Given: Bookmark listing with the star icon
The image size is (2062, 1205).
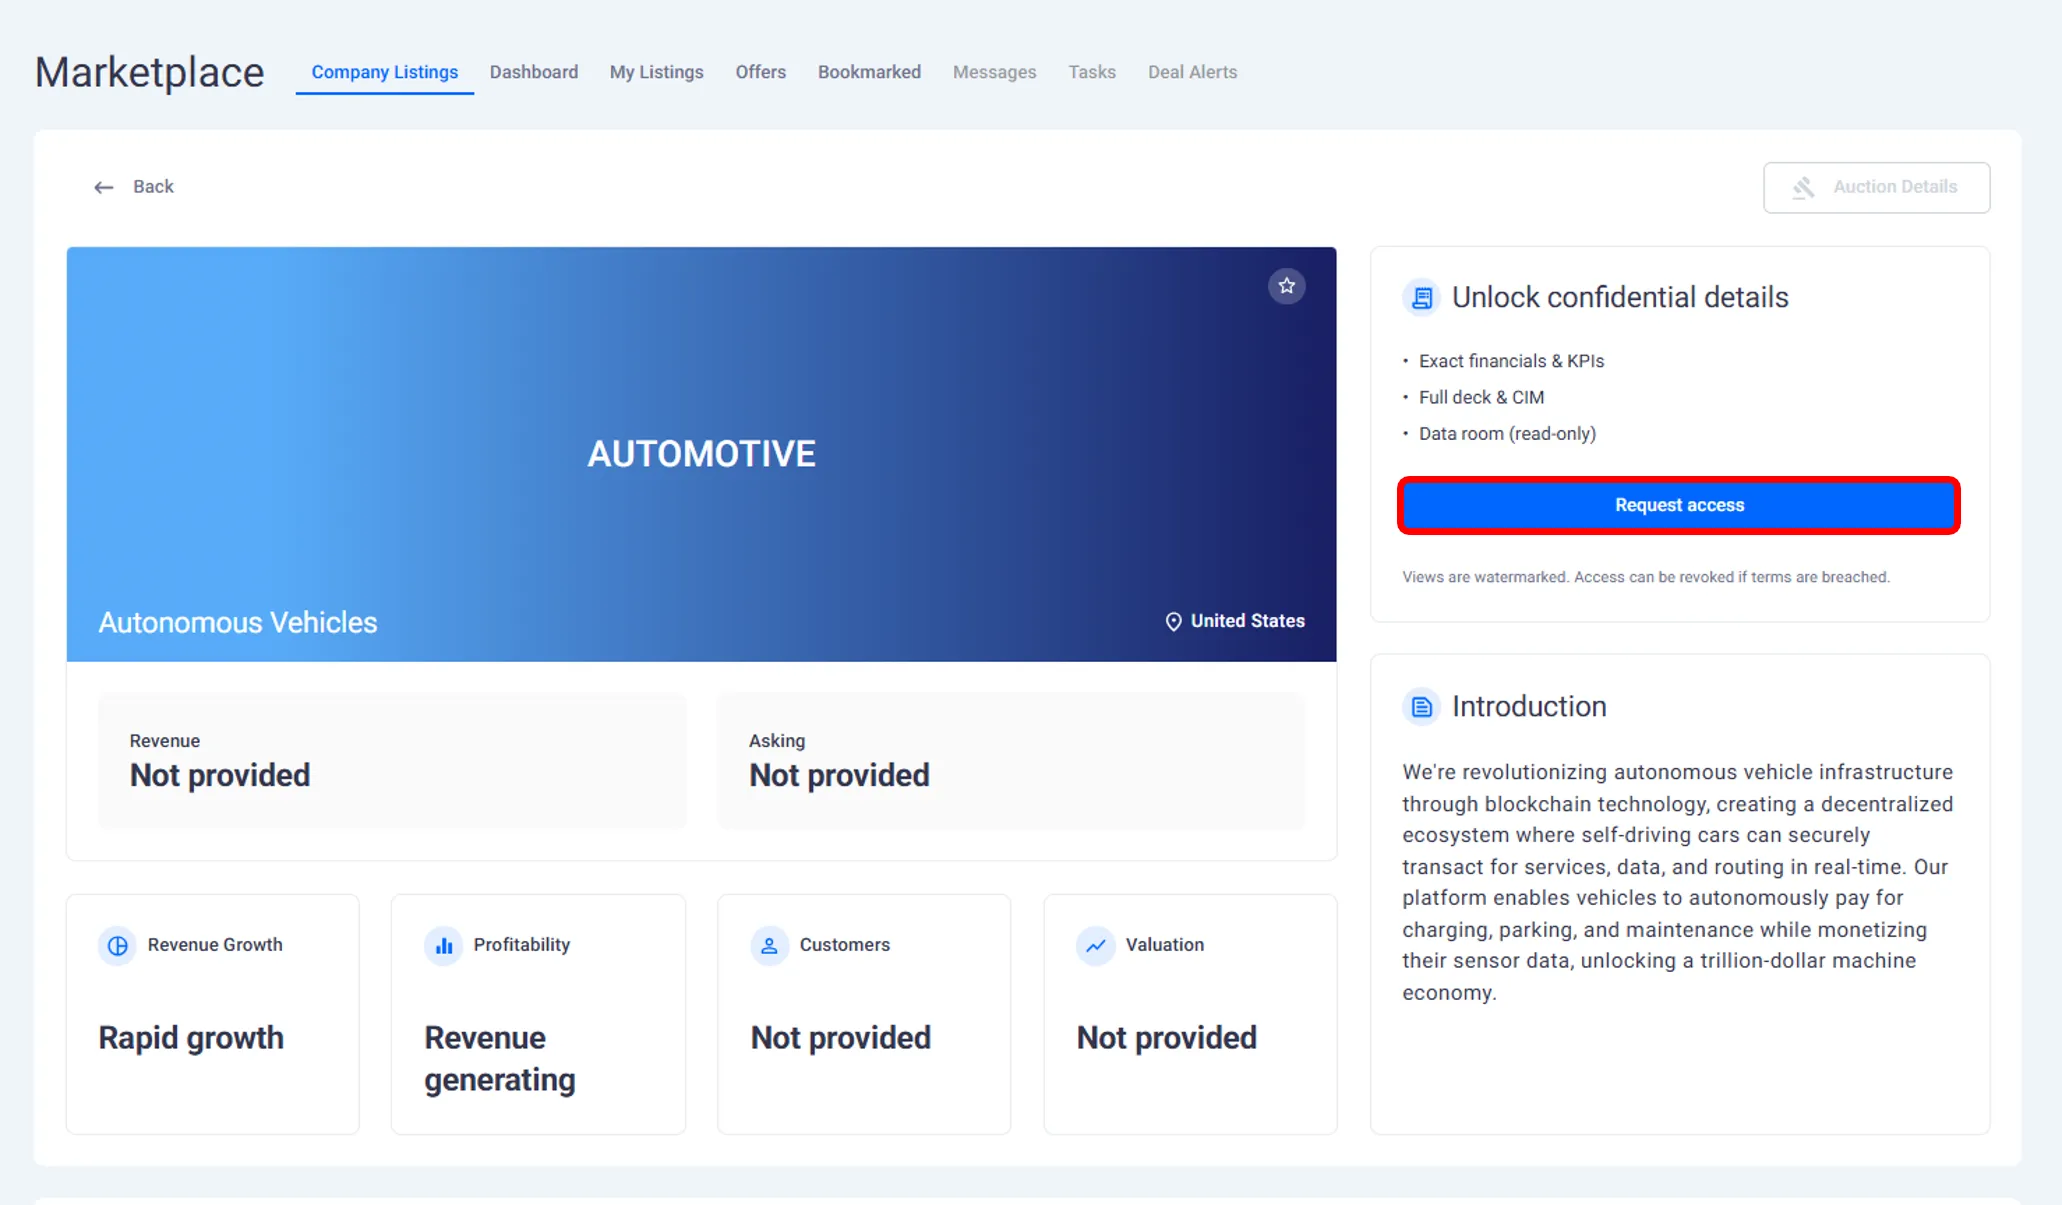Looking at the screenshot, I should 1286,286.
